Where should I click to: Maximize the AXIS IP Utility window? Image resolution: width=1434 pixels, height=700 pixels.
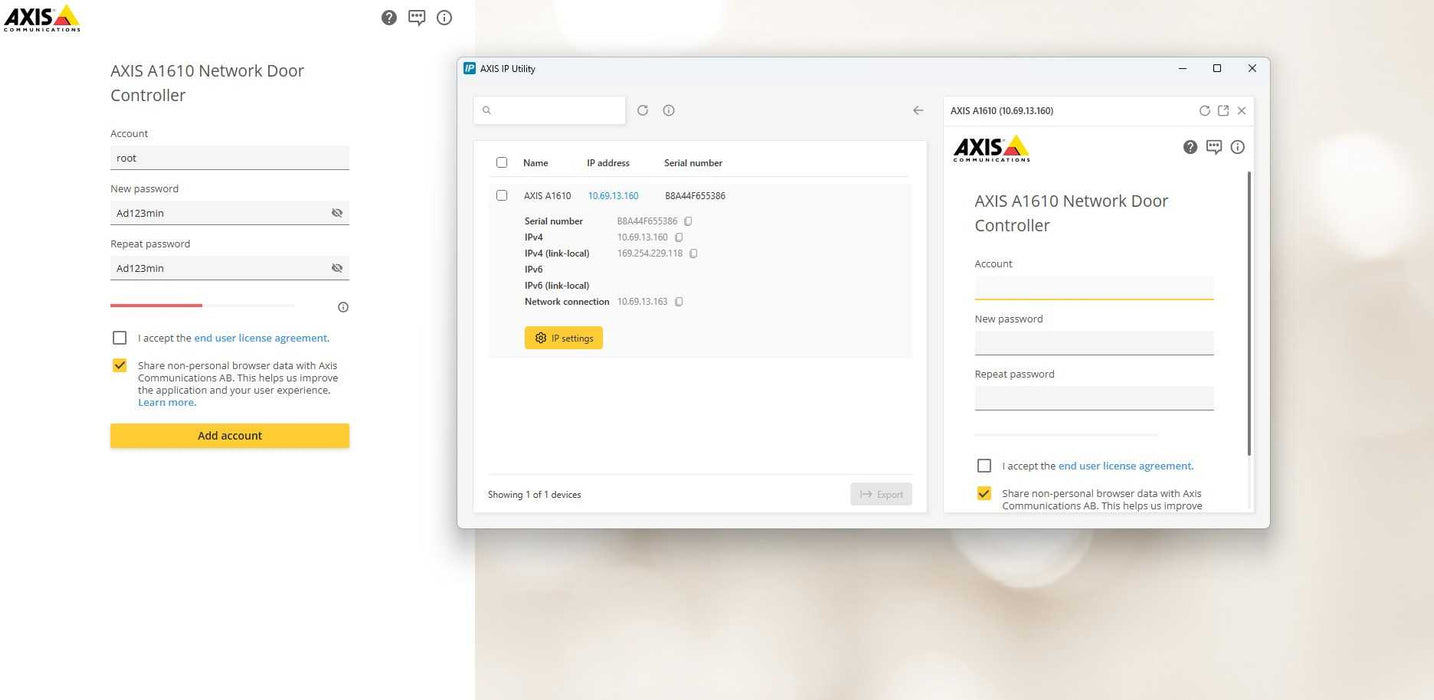[1217, 69]
